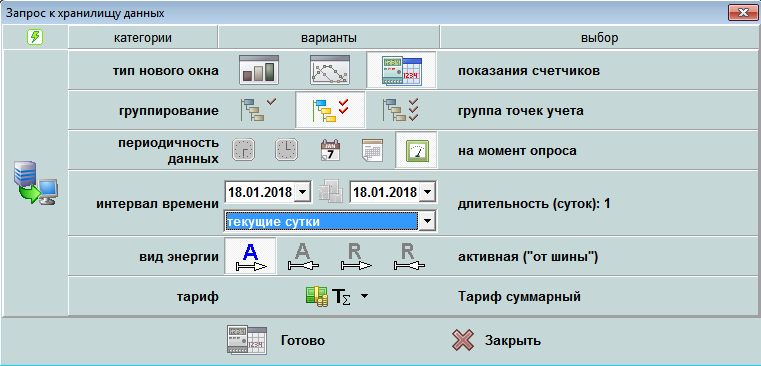Click the 'категории' column header
This screenshot has width=761, height=366.
click(x=143, y=38)
